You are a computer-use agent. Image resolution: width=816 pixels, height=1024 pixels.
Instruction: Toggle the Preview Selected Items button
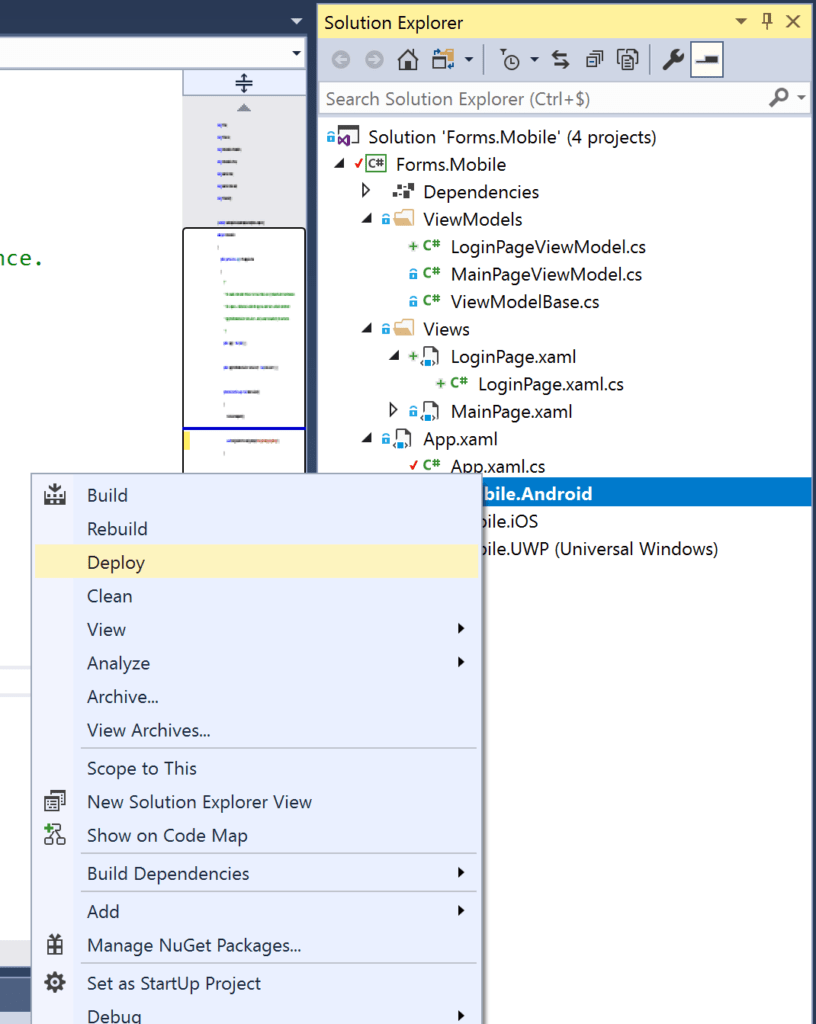(x=707, y=59)
